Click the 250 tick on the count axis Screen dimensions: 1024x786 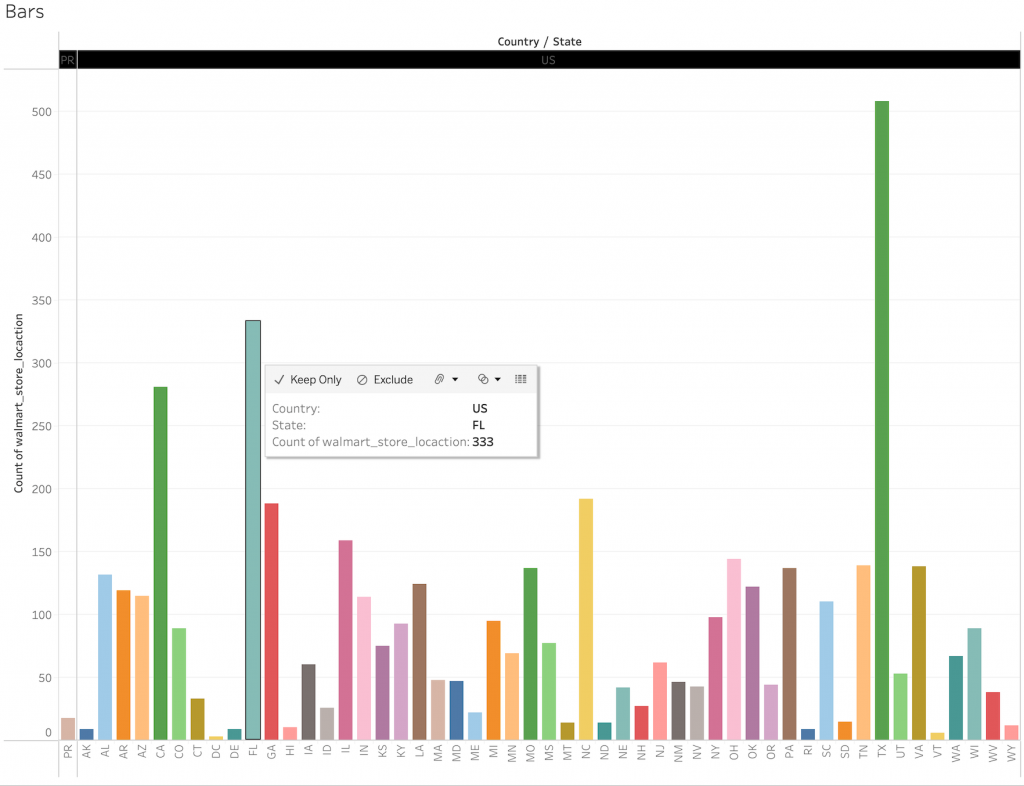tap(41, 426)
